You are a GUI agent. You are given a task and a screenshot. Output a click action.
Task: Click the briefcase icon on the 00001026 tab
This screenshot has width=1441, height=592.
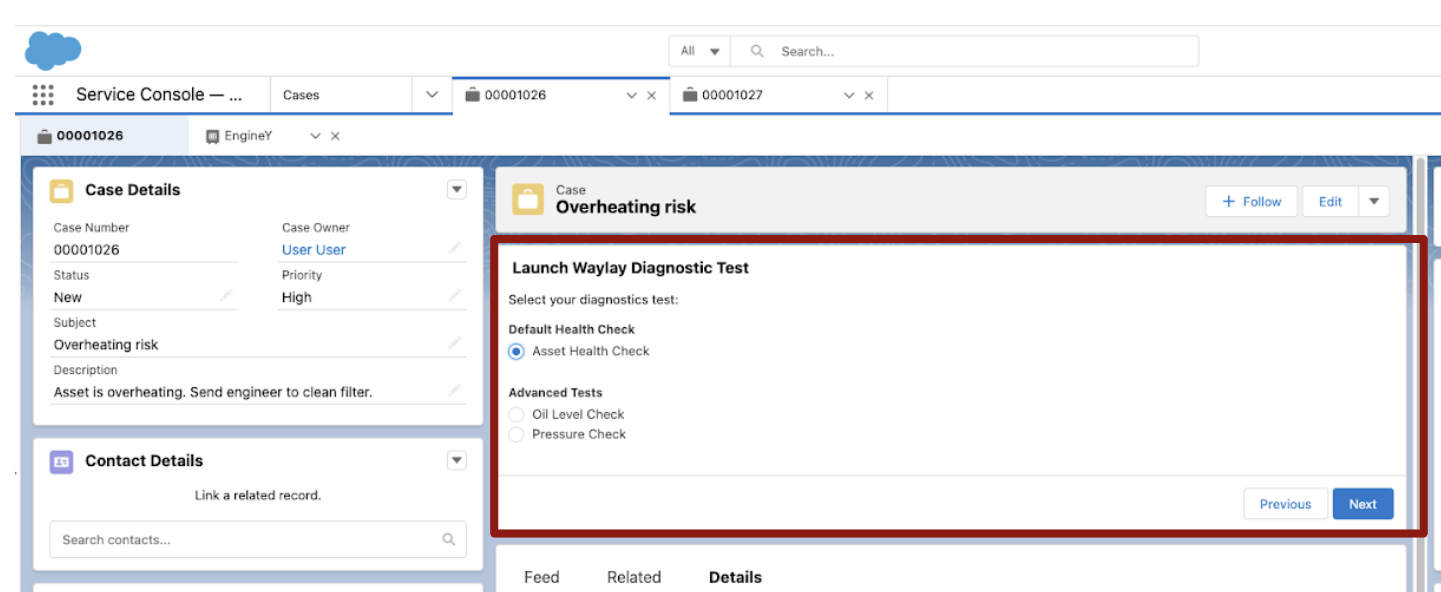(x=472, y=95)
